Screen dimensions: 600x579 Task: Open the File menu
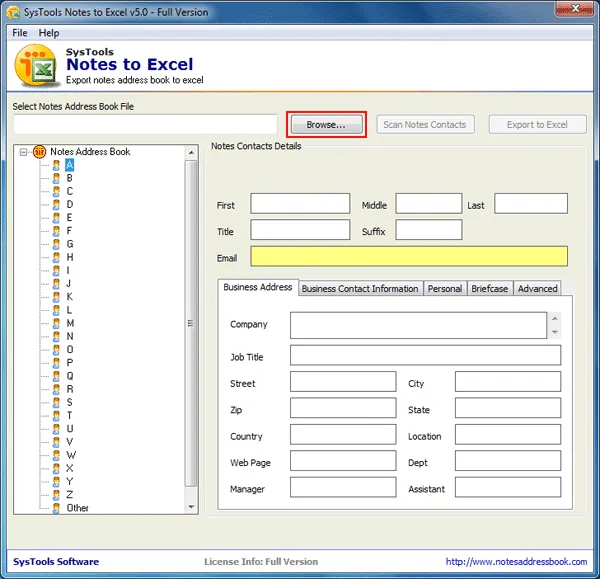20,33
